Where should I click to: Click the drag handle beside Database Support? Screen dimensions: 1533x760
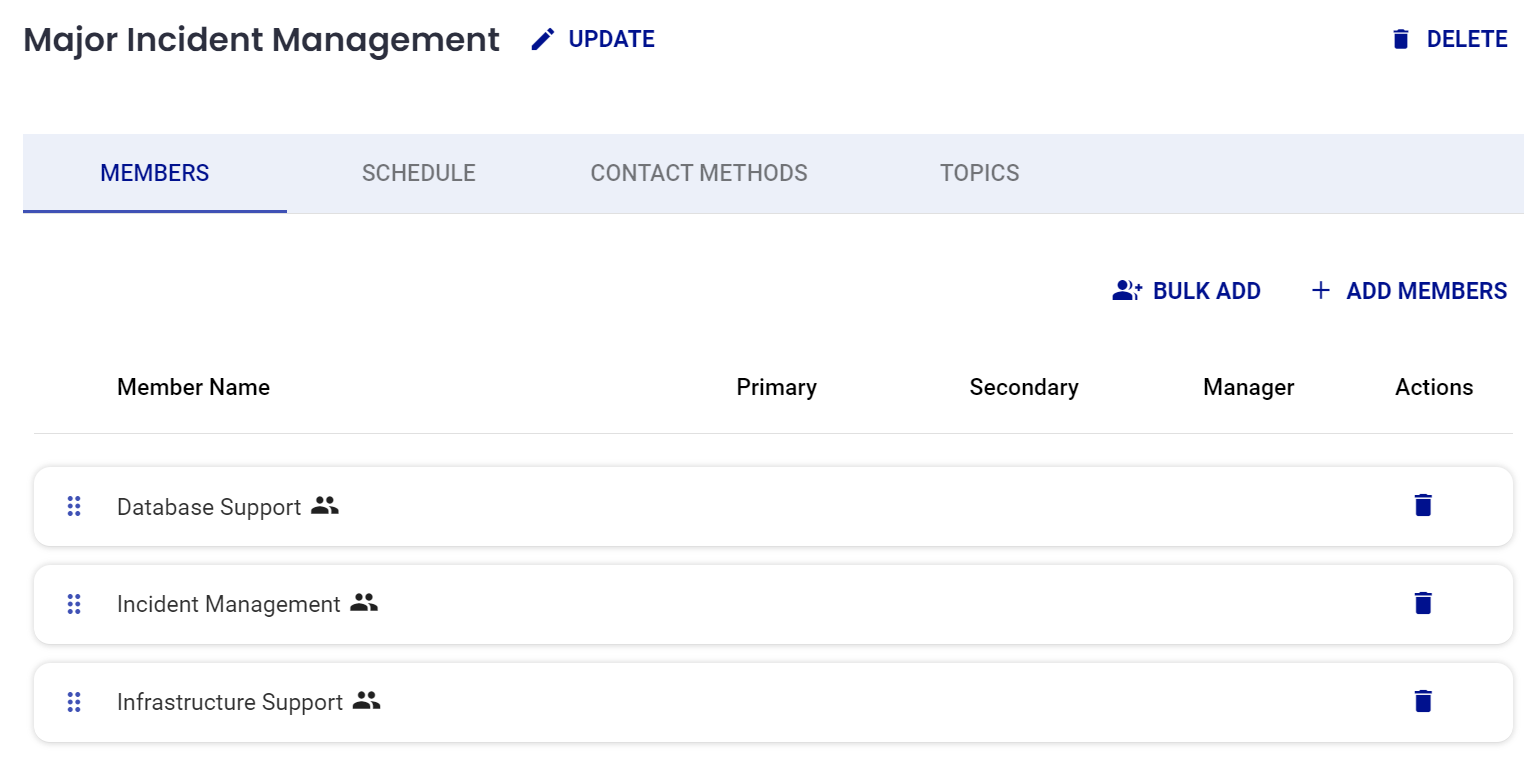(73, 507)
